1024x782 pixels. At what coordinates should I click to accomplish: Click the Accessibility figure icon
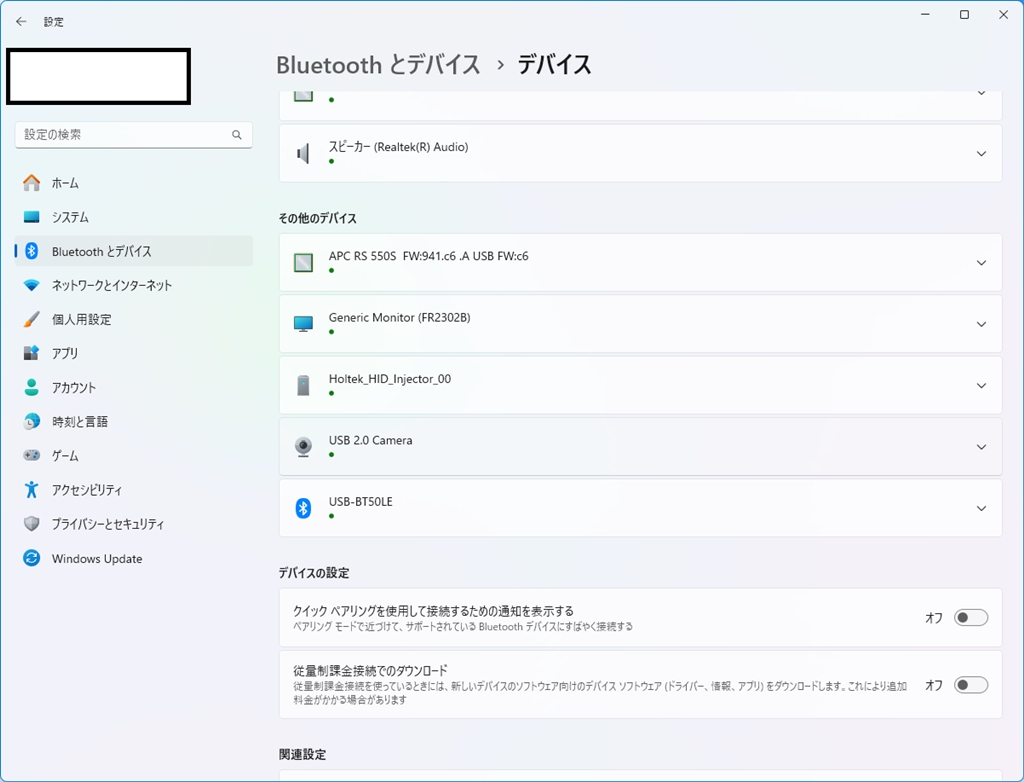31,489
